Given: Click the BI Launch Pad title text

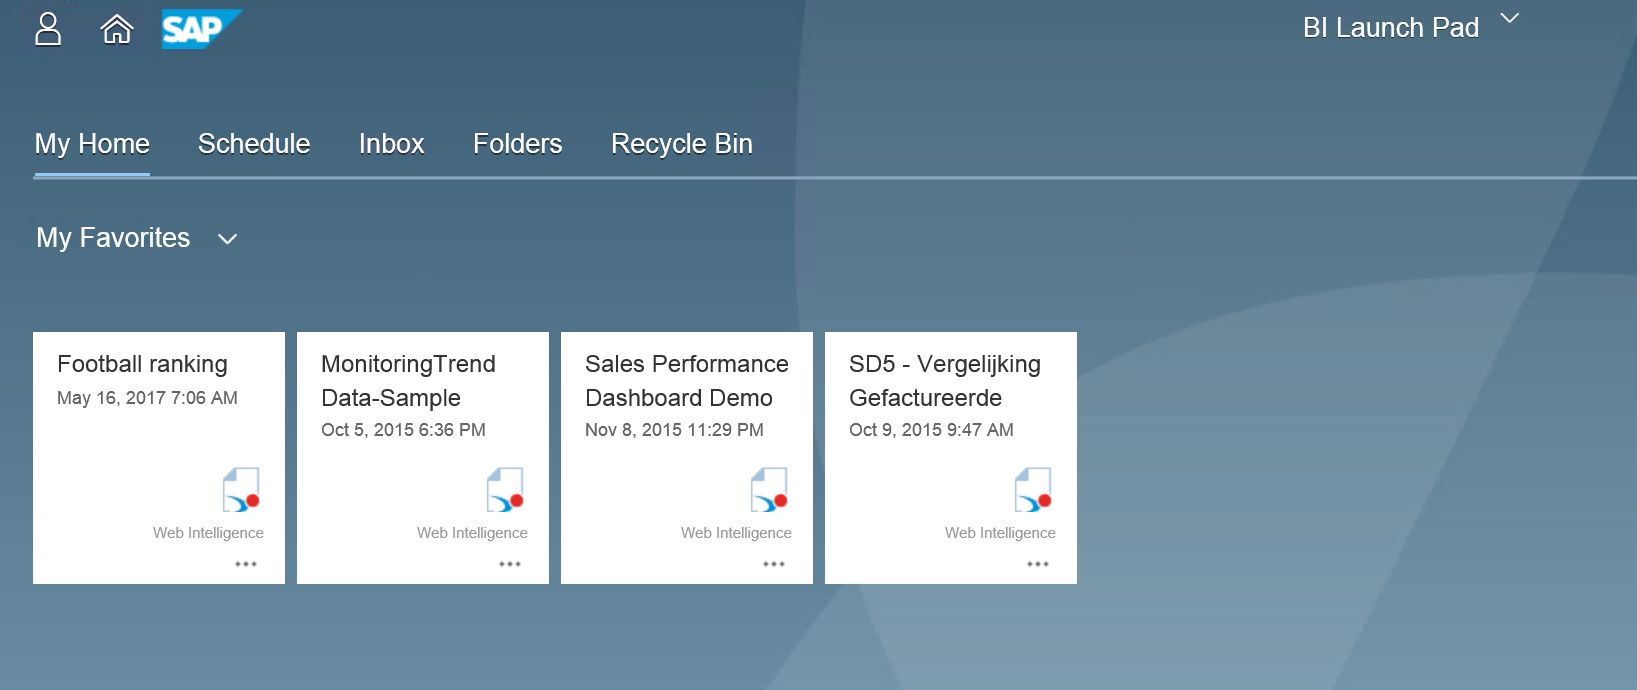Looking at the screenshot, I should (x=1391, y=28).
